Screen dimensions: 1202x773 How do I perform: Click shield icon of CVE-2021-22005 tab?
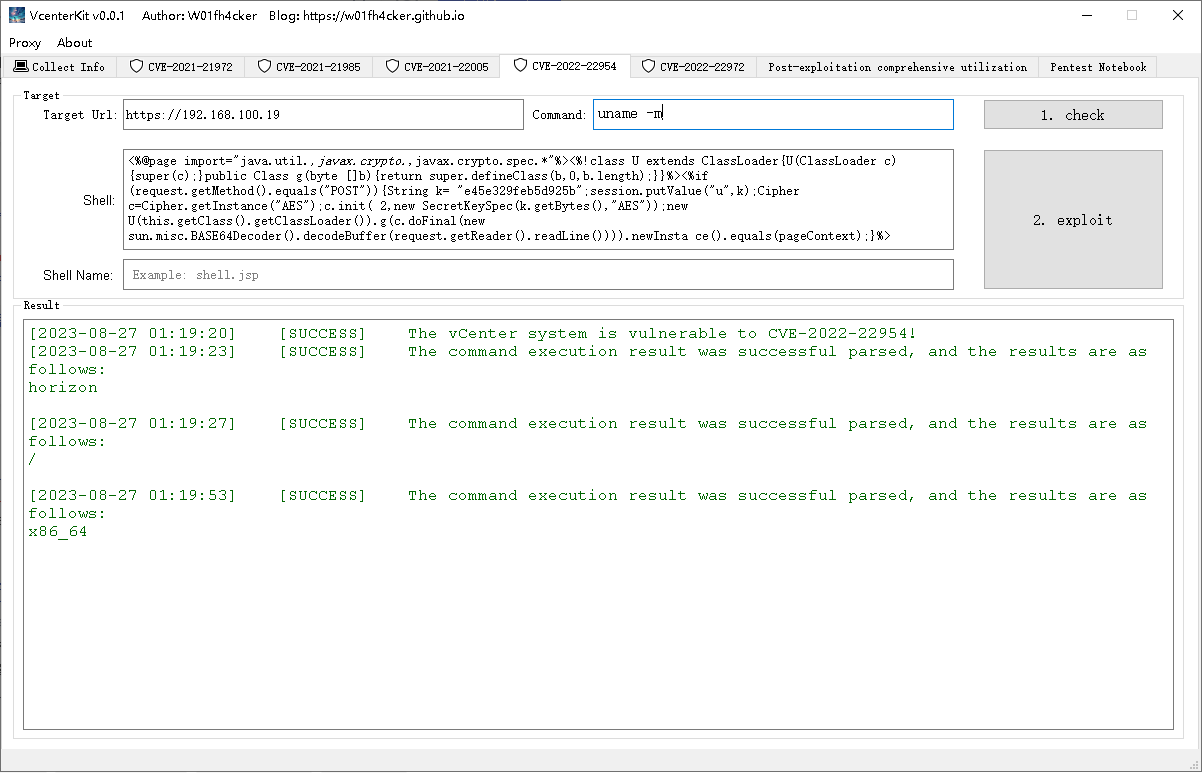[x=392, y=67]
